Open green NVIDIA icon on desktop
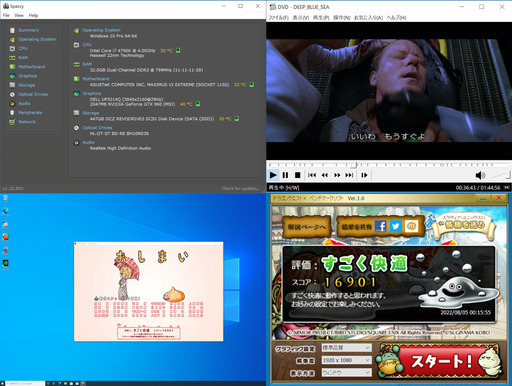The height and width of the screenshot is (386, 512). tap(5, 264)
